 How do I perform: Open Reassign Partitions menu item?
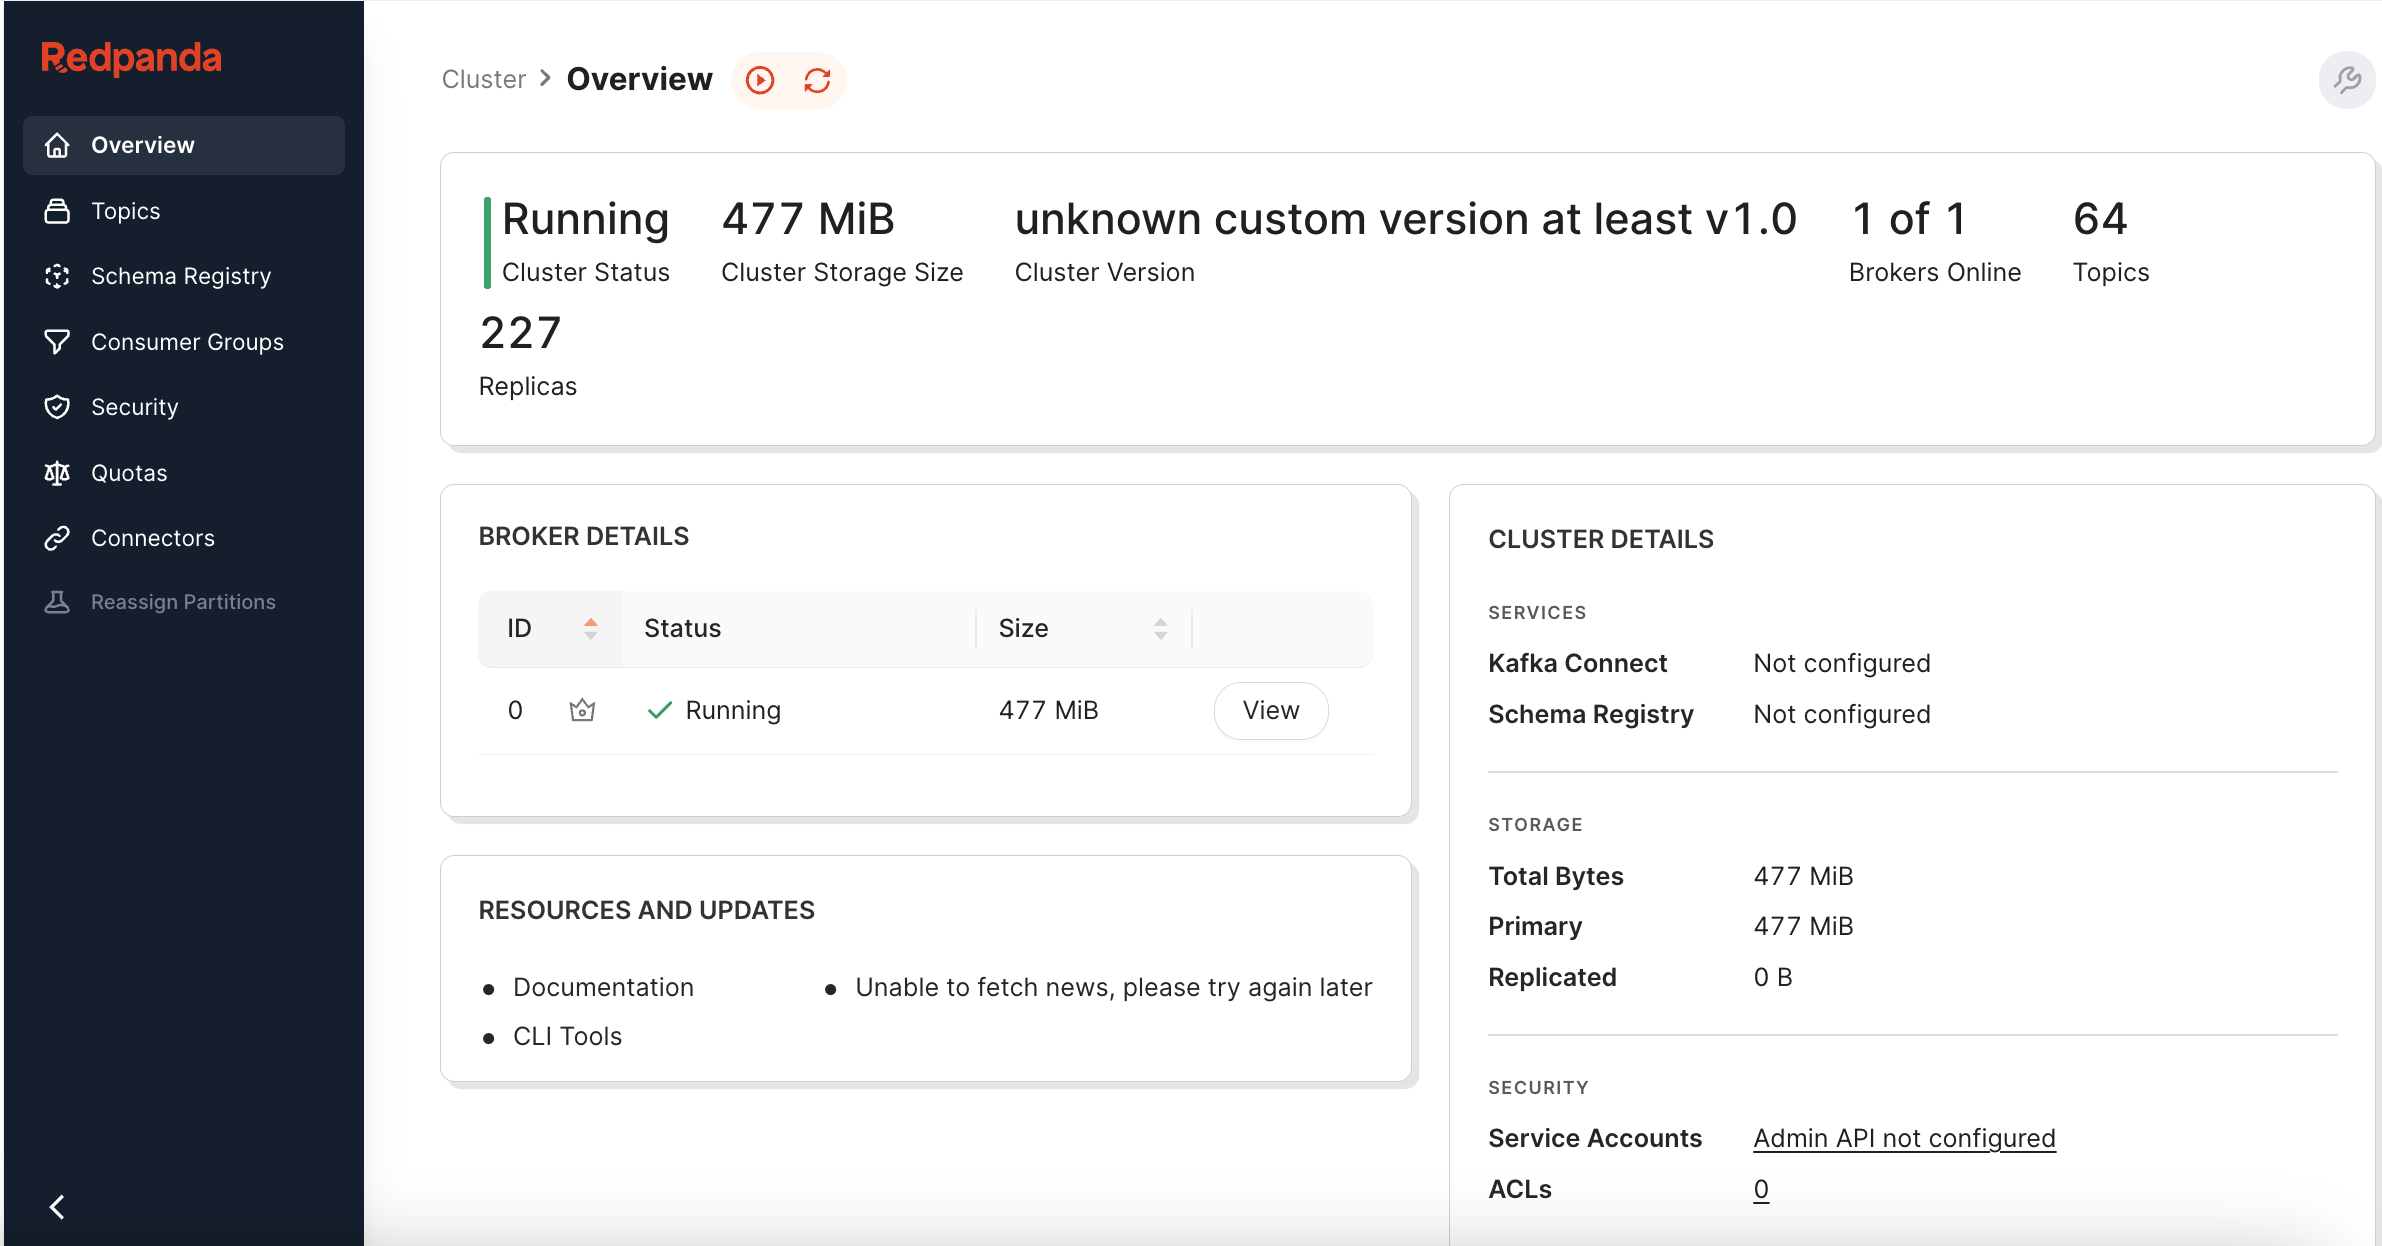click(184, 602)
